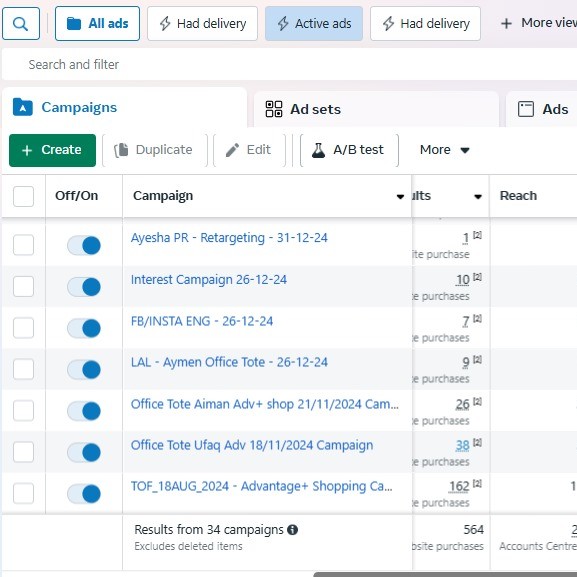Click the A/B test flask icon
Viewport: 577px width, 577px height.
click(318, 150)
